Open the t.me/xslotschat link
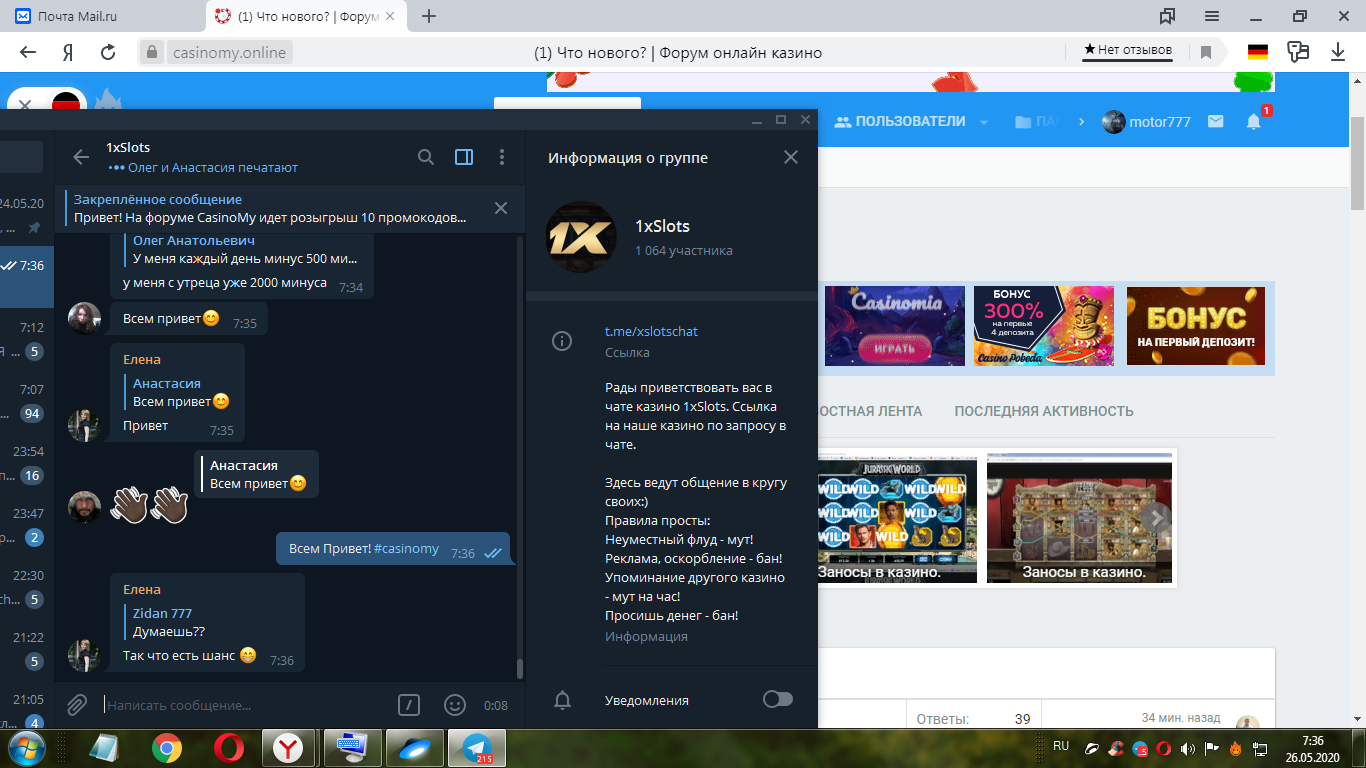The width and height of the screenshot is (1366, 768). point(651,331)
